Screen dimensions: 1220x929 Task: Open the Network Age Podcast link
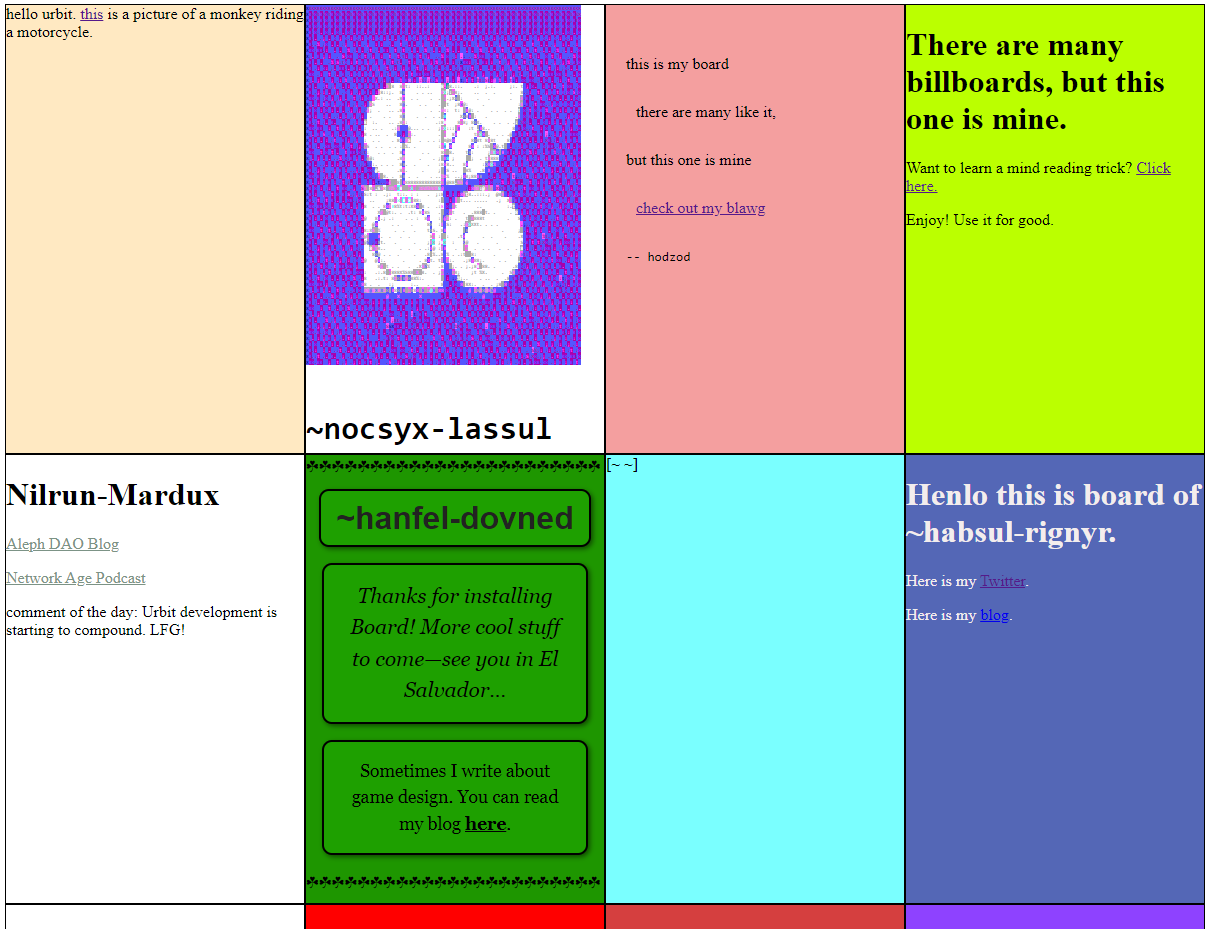pyautogui.click(x=76, y=578)
